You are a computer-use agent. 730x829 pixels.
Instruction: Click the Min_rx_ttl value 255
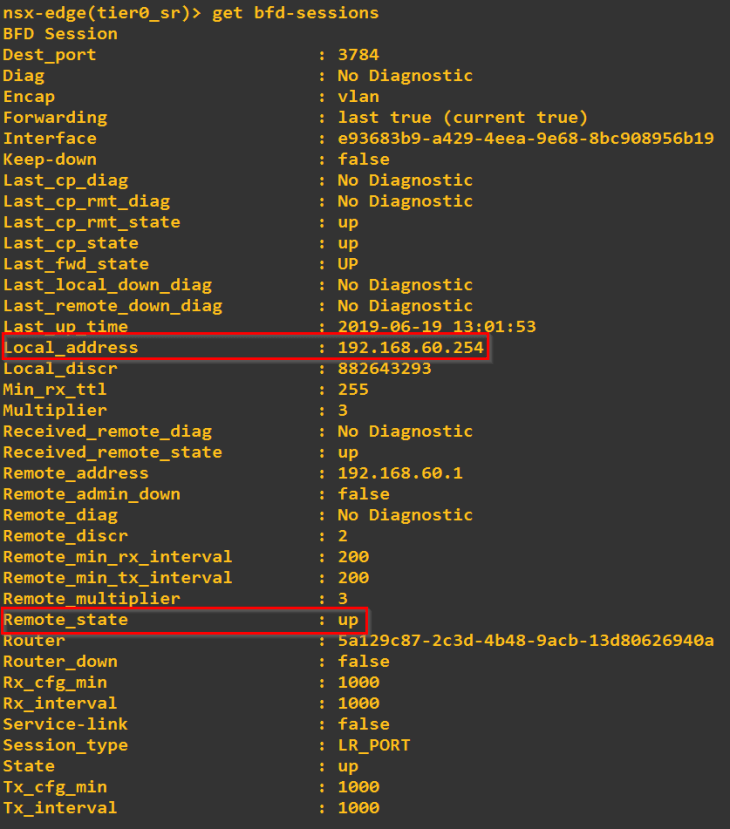click(x=353, y=389)
